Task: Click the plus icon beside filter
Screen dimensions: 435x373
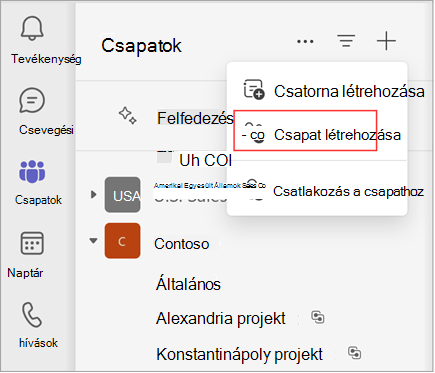Action: pyautogui.click(x=386, y=41)
